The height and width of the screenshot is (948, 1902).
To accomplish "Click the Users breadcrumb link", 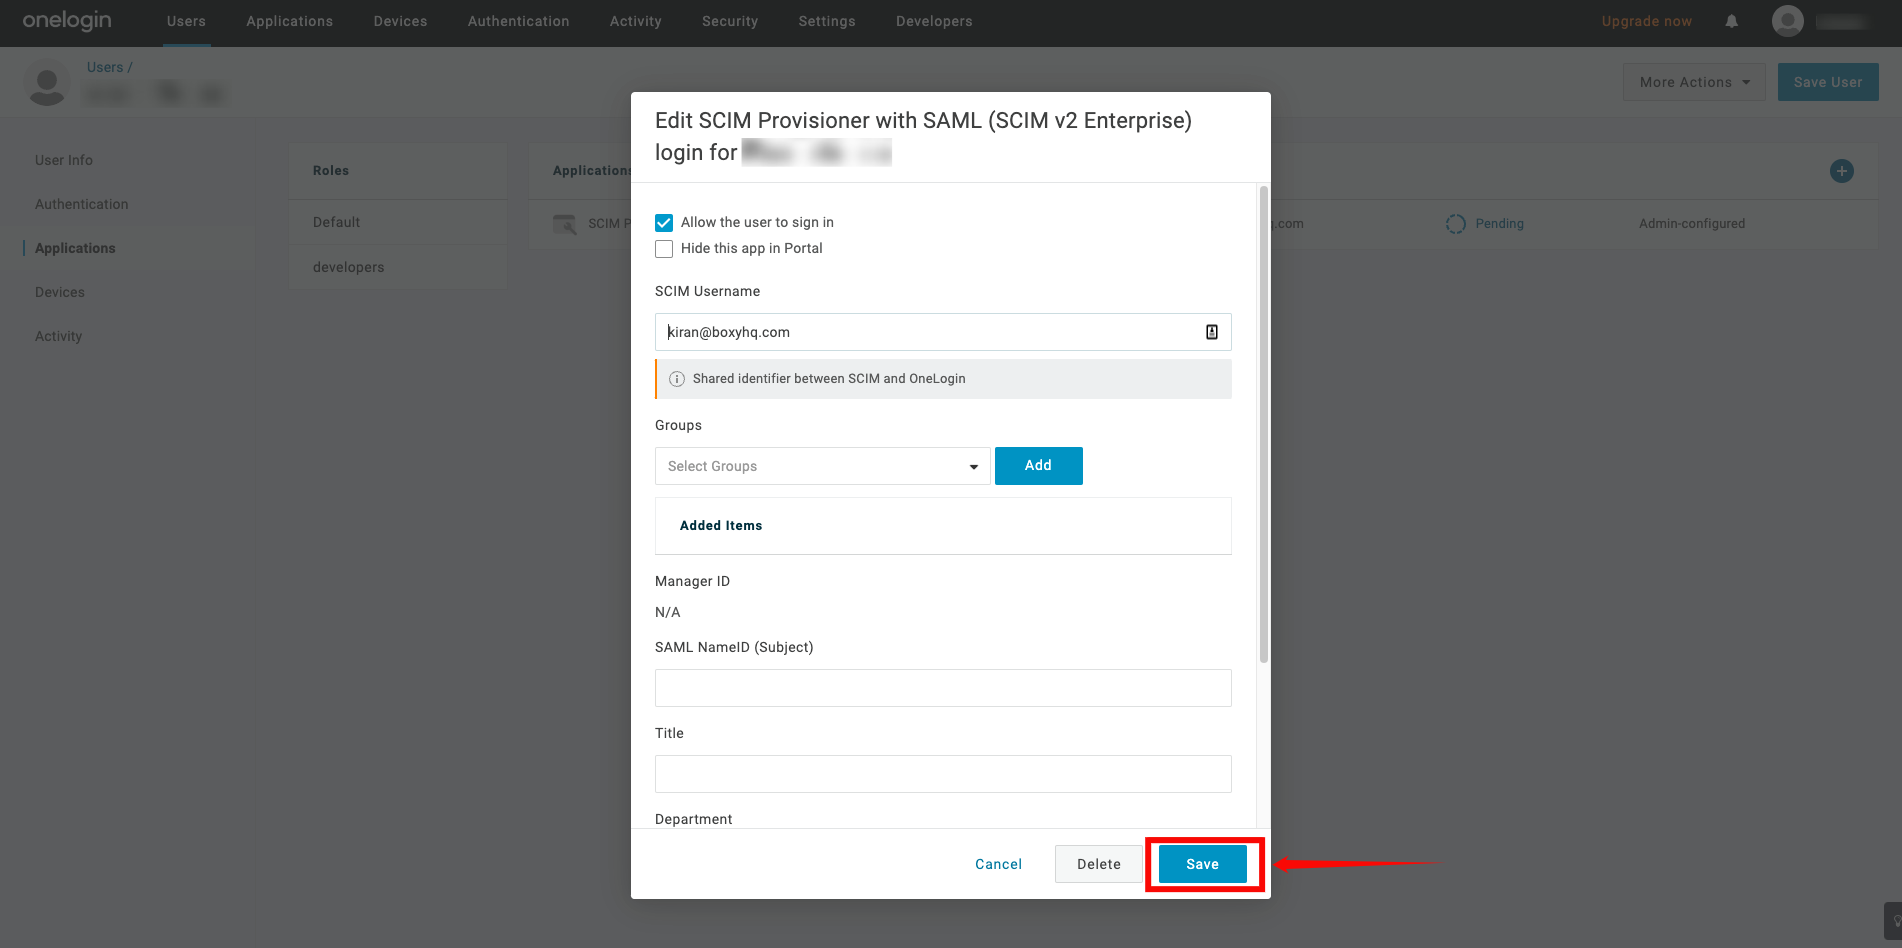I will pos(105,67).
